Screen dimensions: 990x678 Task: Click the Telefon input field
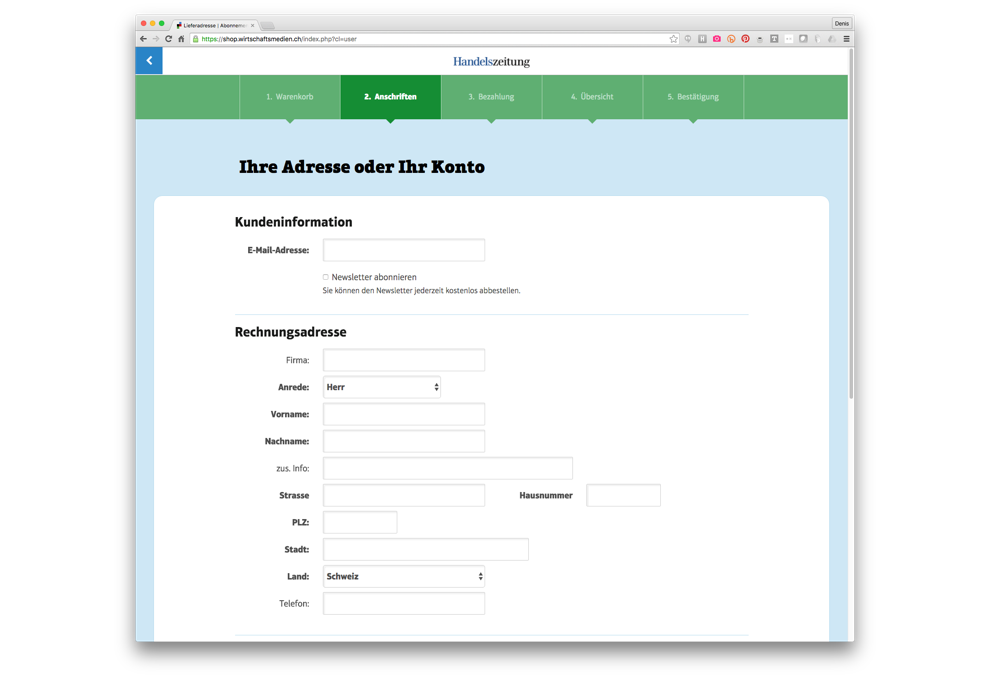point(404,604)
